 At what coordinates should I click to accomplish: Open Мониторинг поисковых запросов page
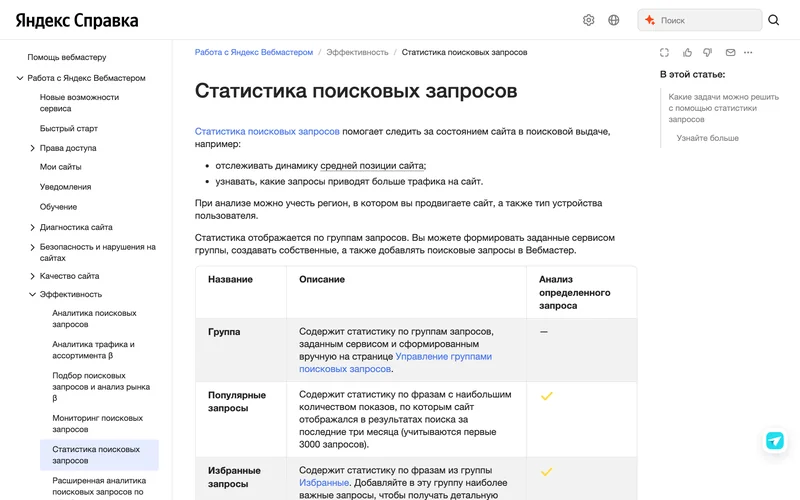coord(97,423)
